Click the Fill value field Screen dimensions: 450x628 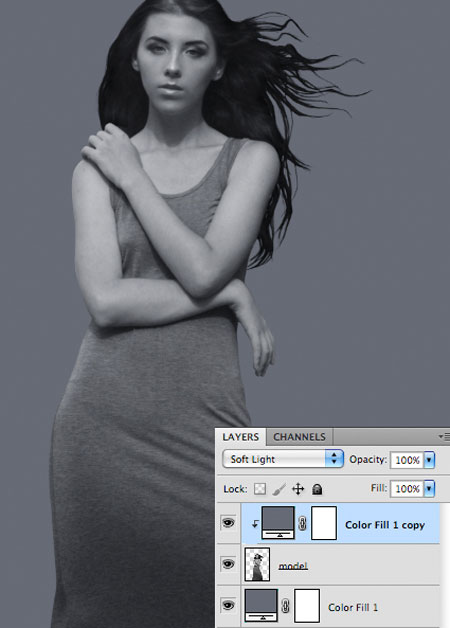(407, 489)
